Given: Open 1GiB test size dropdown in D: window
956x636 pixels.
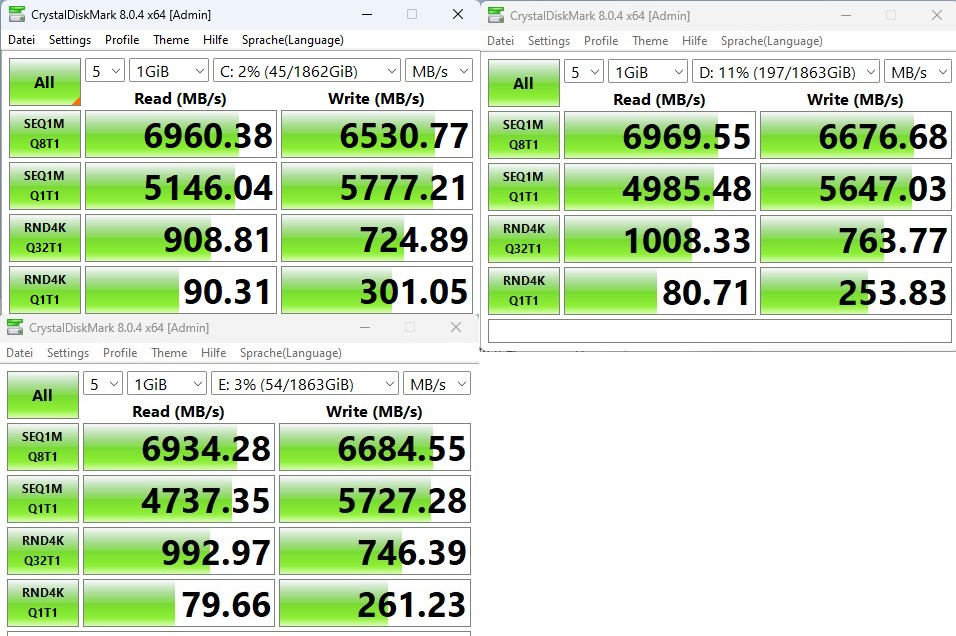Looking at the screenshot, I should (648, 72).
